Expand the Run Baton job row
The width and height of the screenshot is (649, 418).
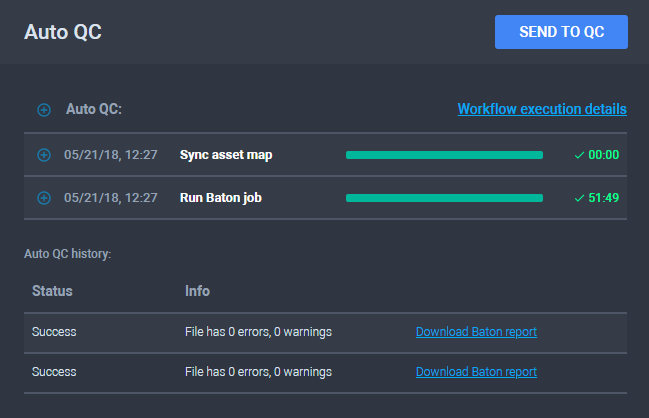[44, 198]
